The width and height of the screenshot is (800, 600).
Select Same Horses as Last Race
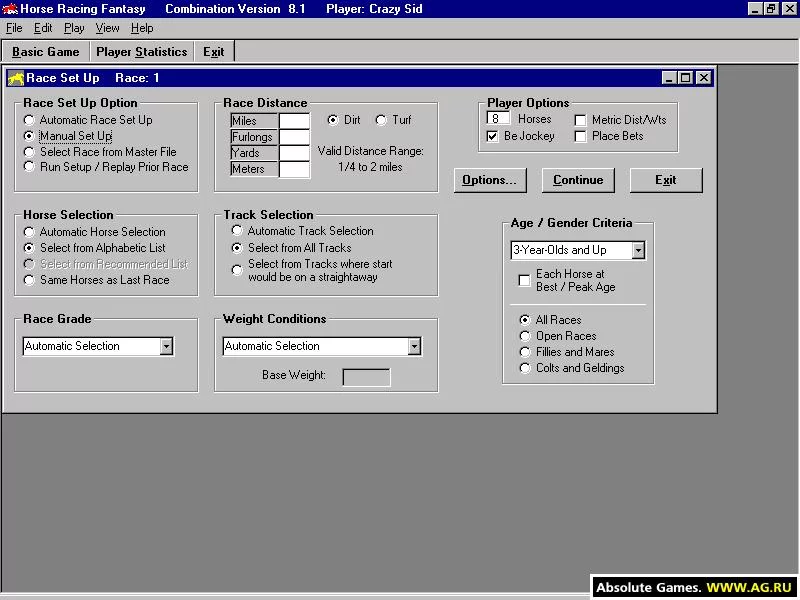point(29,280)
